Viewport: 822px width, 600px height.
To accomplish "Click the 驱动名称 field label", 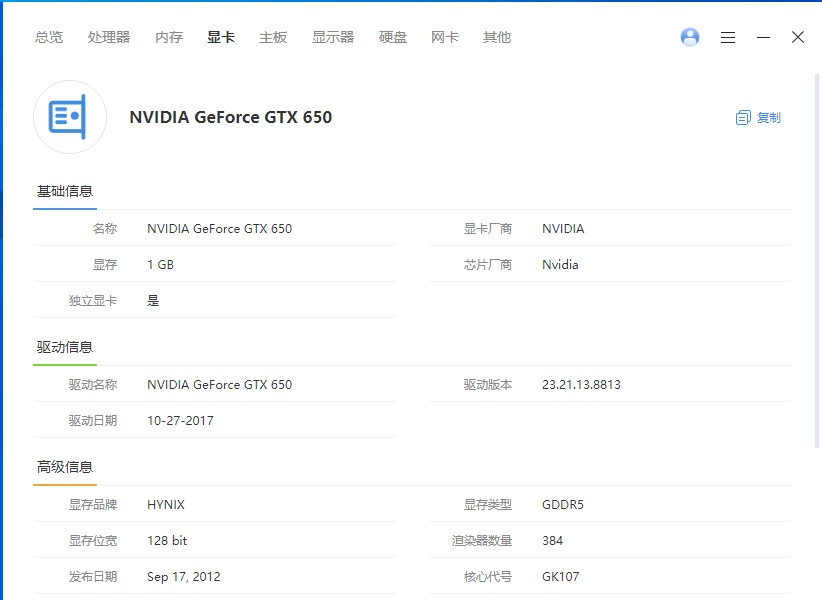I will [x=93, y=385].
